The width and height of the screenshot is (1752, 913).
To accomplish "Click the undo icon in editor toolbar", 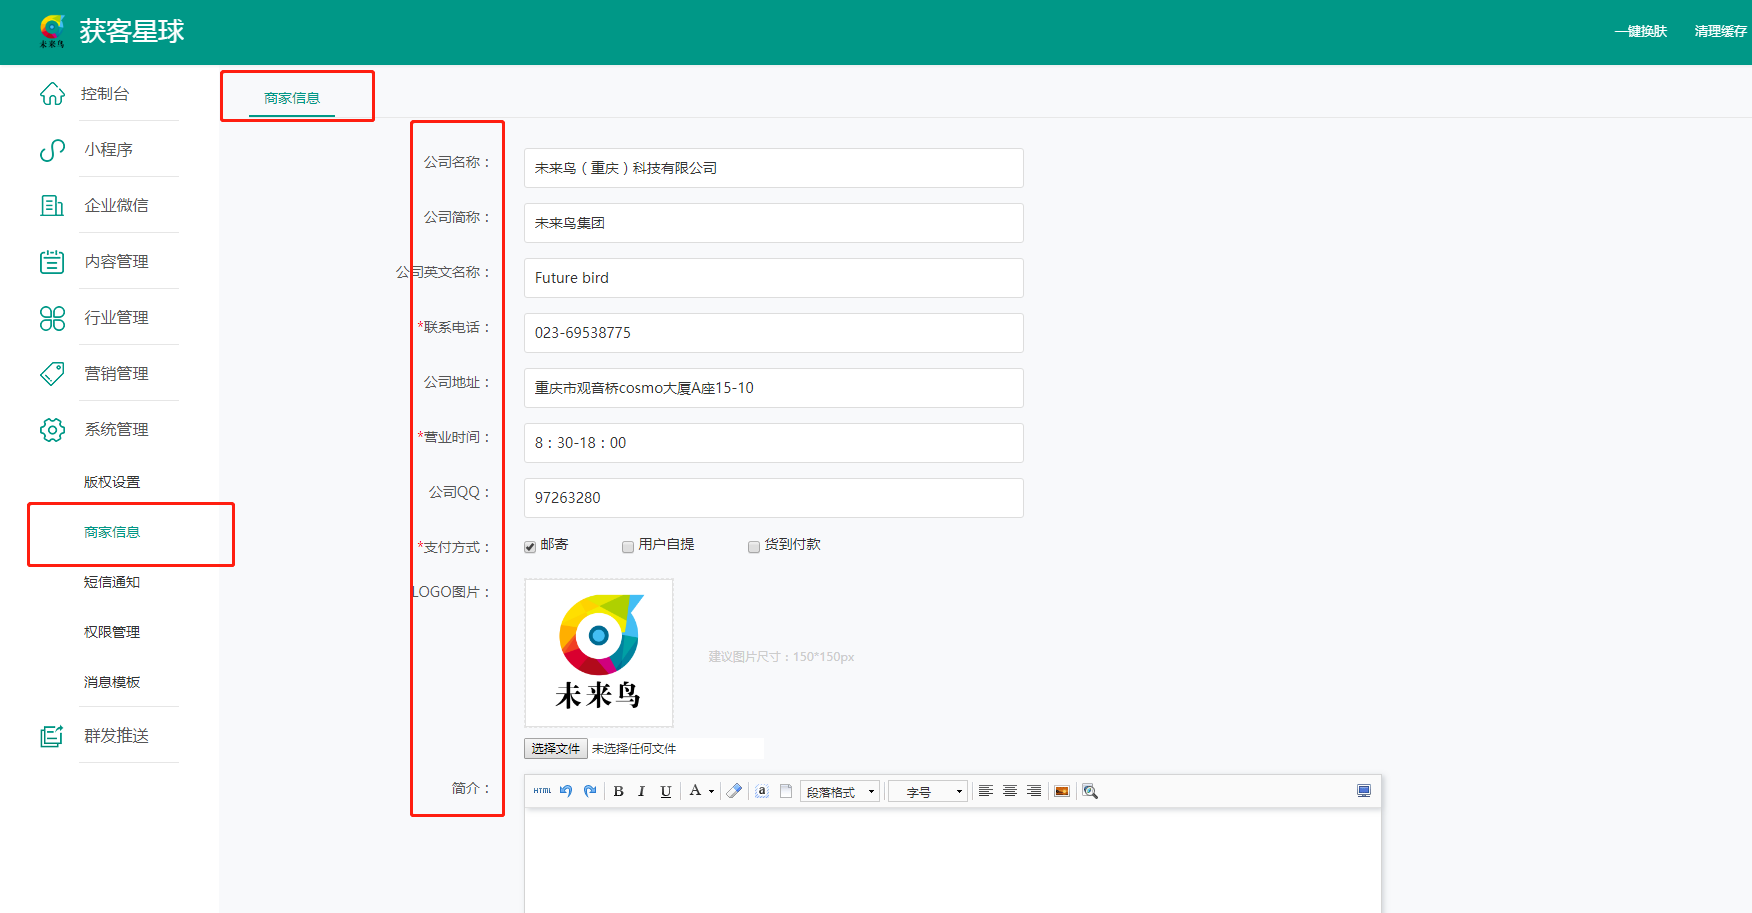I will [x=566, y=791].
